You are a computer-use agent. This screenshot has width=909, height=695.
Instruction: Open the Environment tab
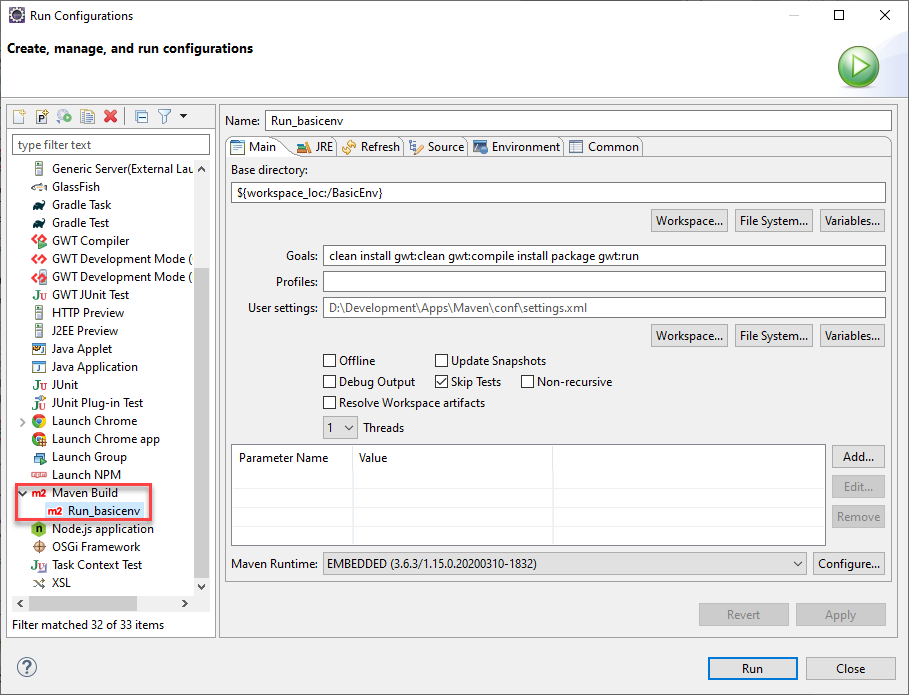pyautogui.click(x=516, y=147)
